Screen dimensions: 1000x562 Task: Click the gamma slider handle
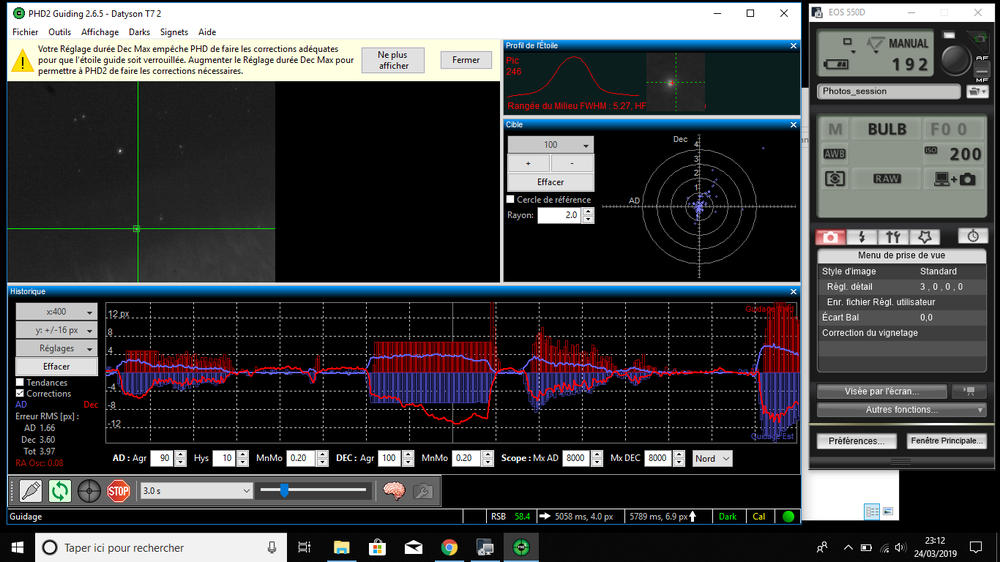coord(285,490)
